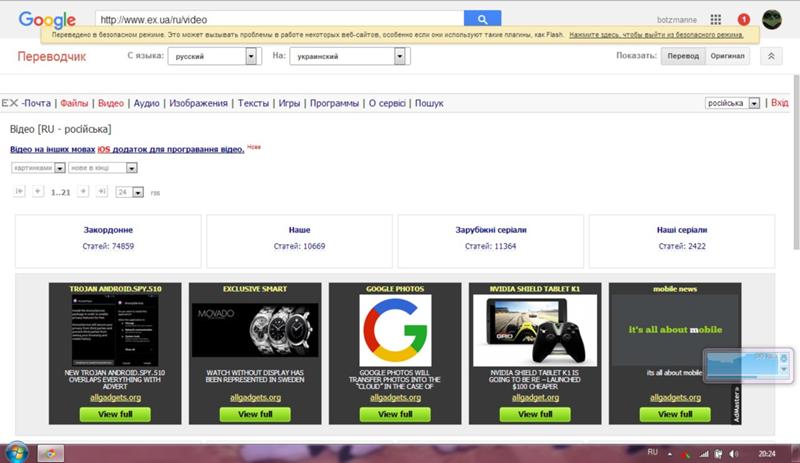Go to next page arrow
Viewport: 800px width, 463px height.
point(83,191)
